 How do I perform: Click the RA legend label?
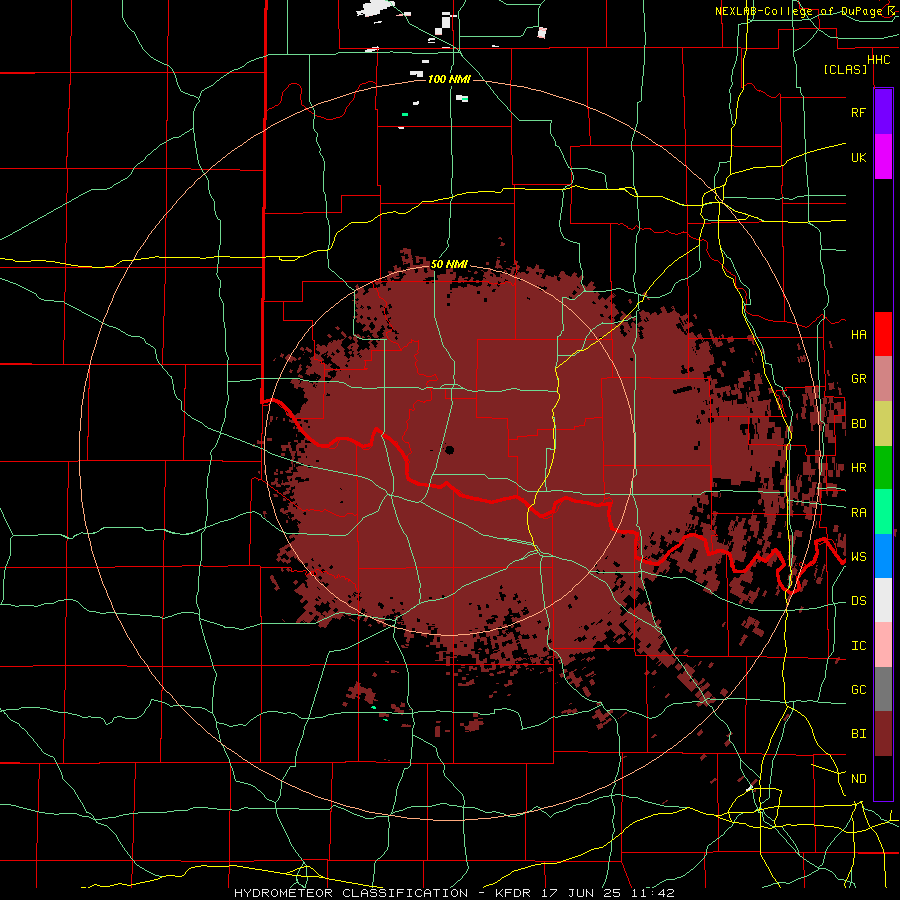pyautogui.click(x=858, y=512)
